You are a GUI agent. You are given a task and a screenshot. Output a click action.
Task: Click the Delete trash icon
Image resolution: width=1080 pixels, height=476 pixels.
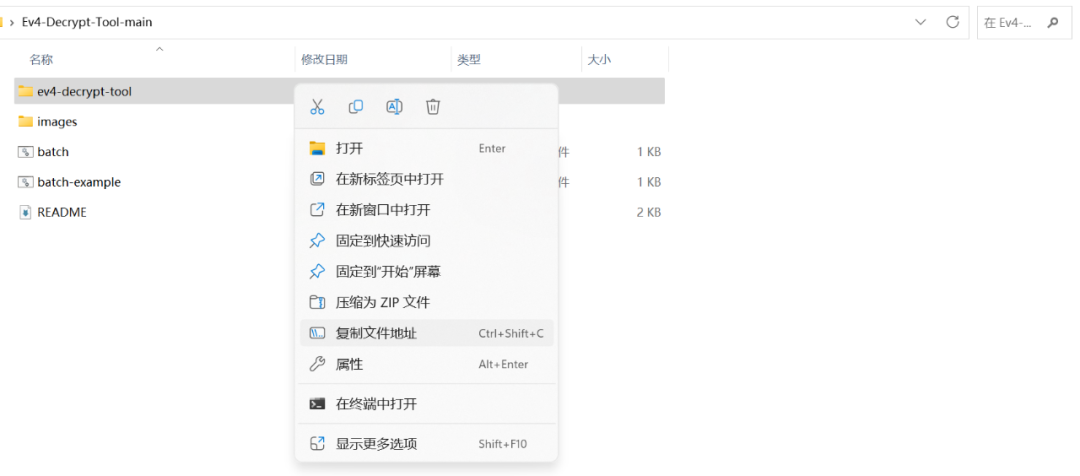click(x=433, y=107)
